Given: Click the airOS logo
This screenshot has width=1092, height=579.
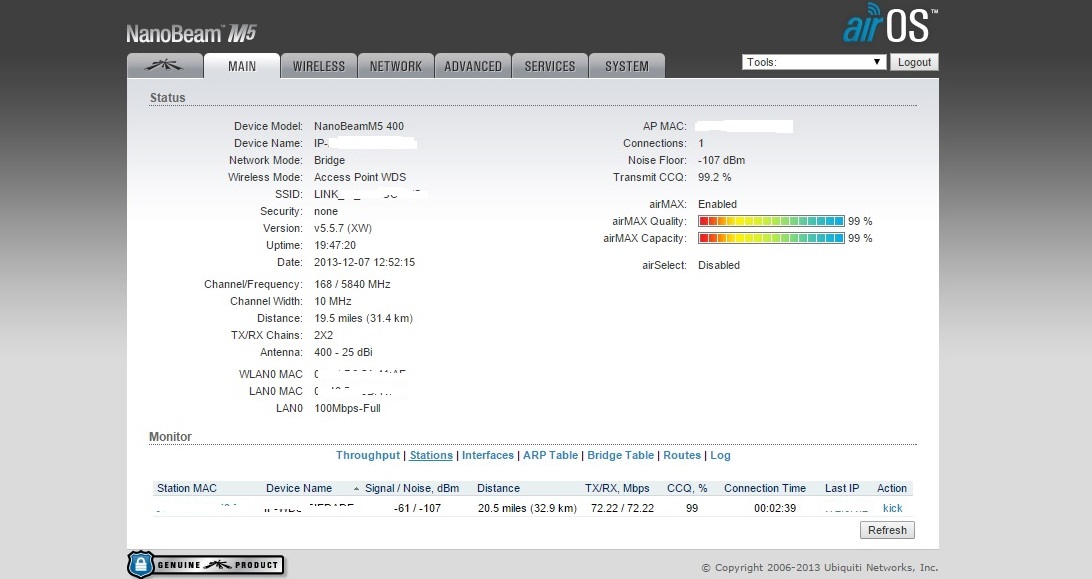Looking at the screenshot, I should [890, 24].
